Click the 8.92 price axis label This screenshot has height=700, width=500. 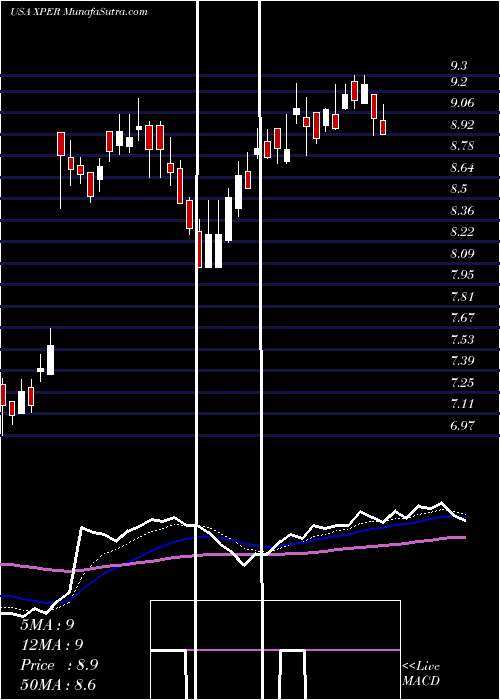pyautogui.click(x=462, y=125)
